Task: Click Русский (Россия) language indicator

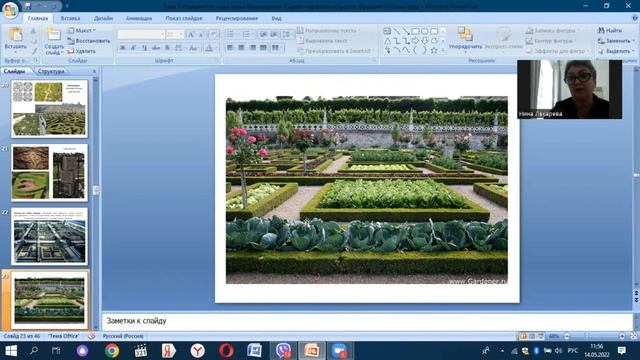Action: point(123,336)
